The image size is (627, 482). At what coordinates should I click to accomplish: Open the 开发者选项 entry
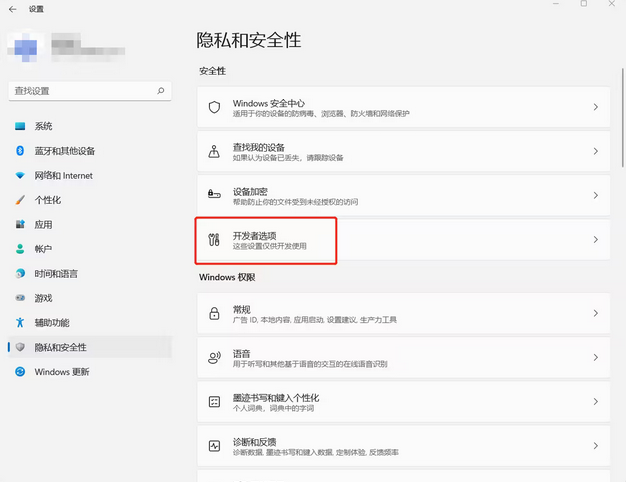click(x=403, y=240)
